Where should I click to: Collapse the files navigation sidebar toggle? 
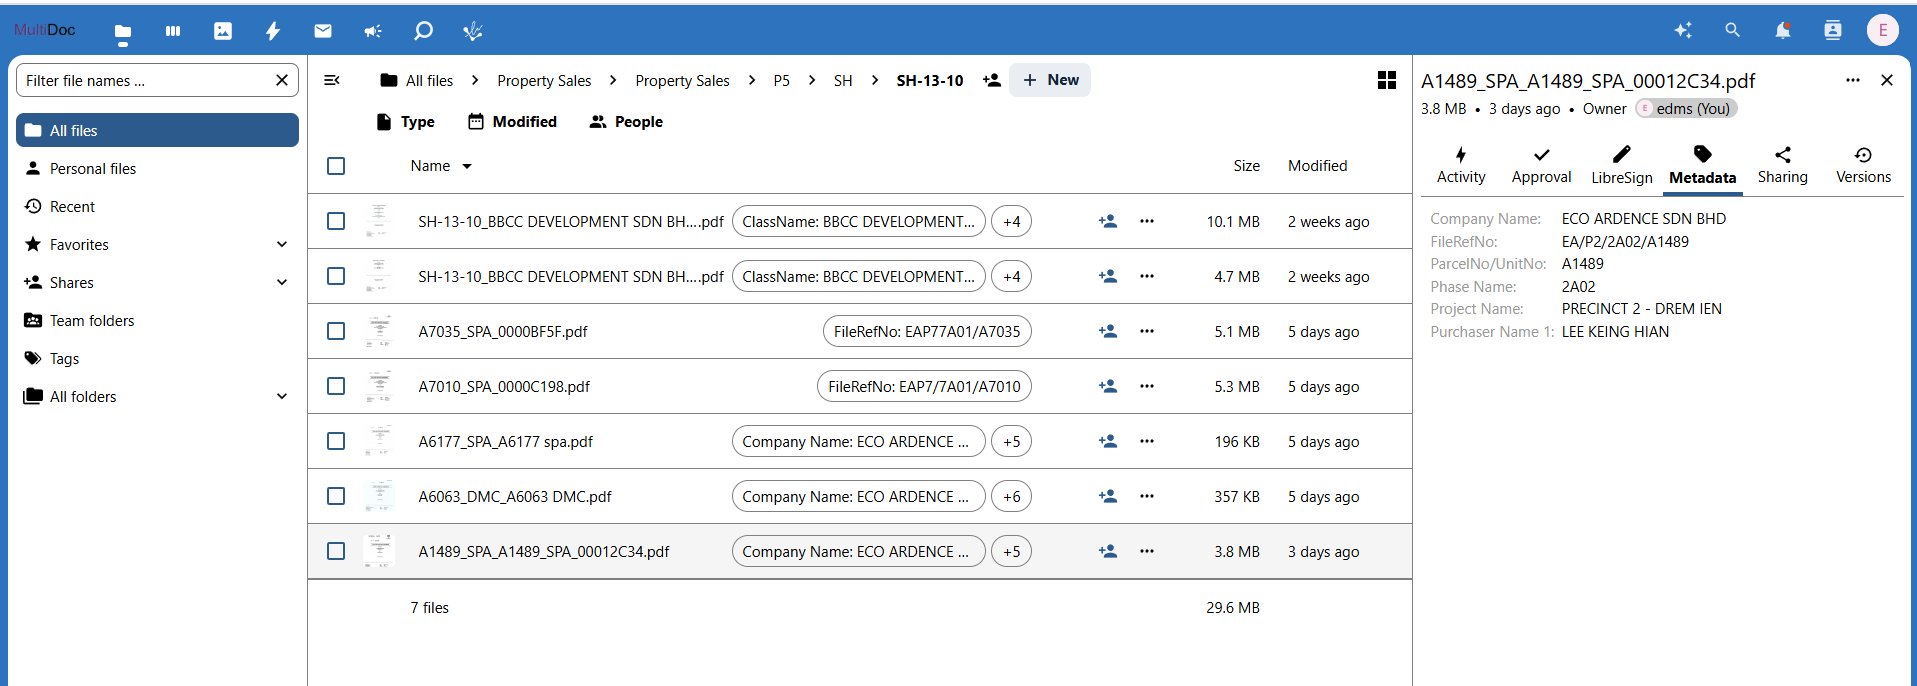point(332,80)
